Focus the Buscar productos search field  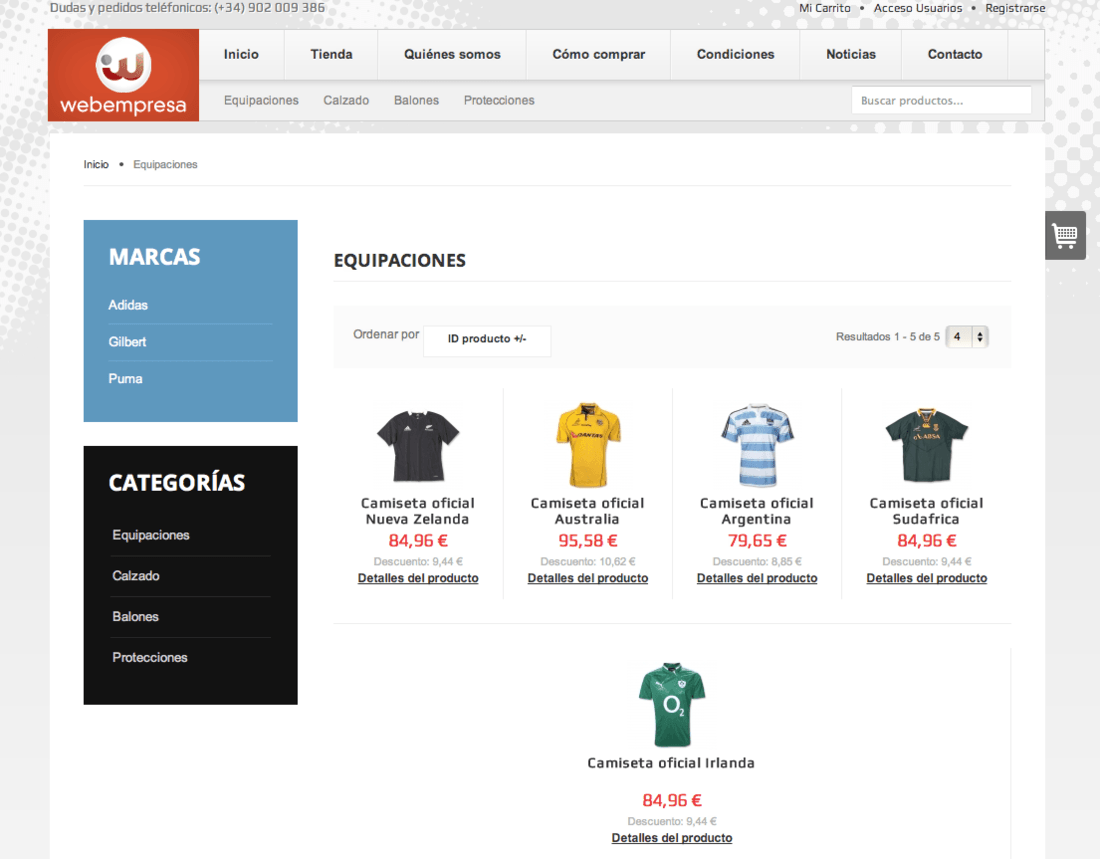(x=941, y=100)
